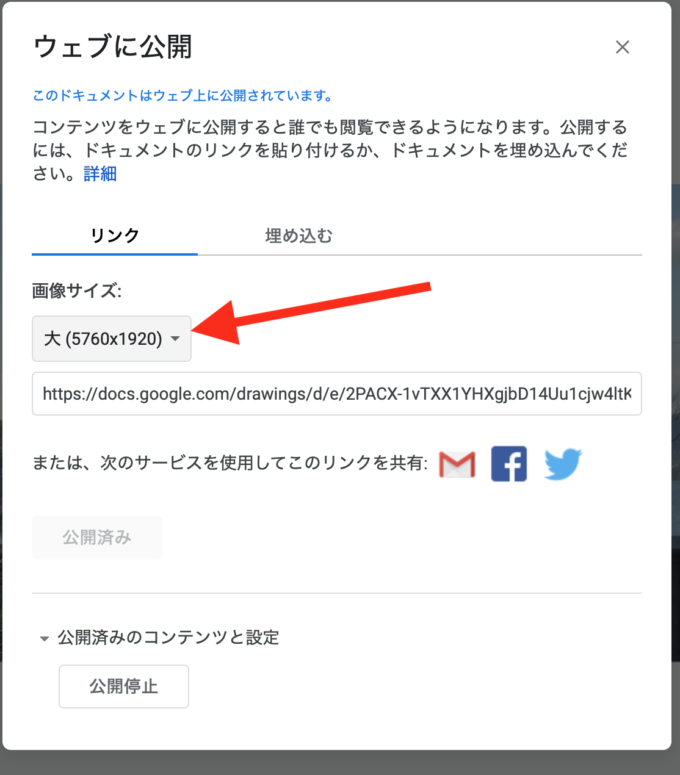Switch to the 埋め込む tab
The image size is (680, 775).
[299, 236]
